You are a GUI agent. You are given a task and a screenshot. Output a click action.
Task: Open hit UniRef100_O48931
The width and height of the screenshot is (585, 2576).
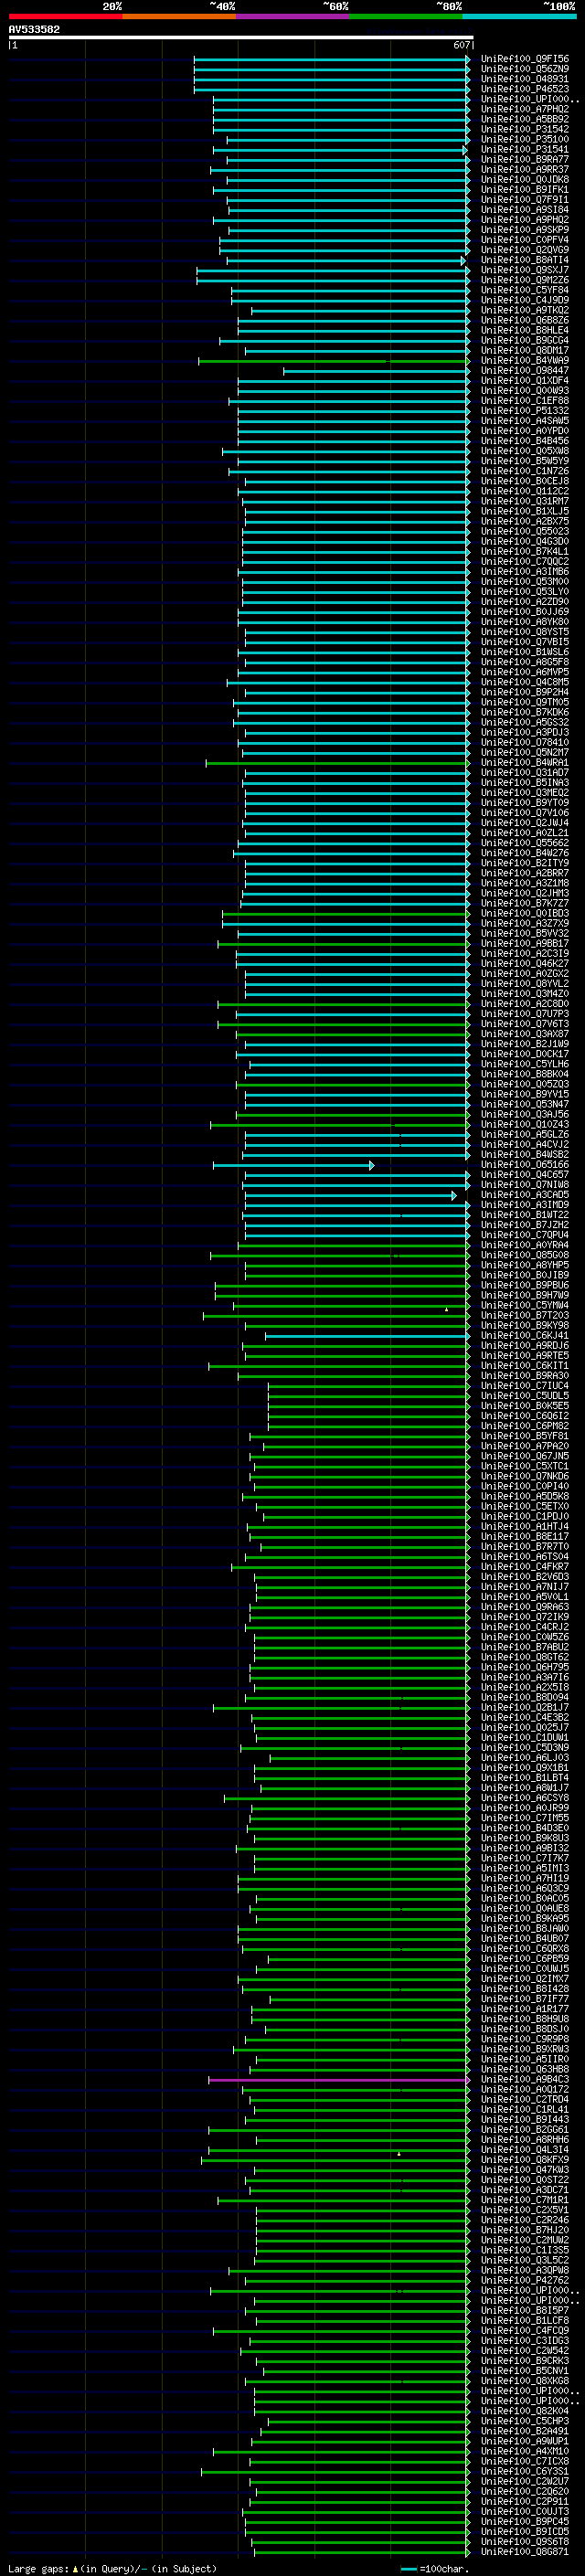pos(525,79)
